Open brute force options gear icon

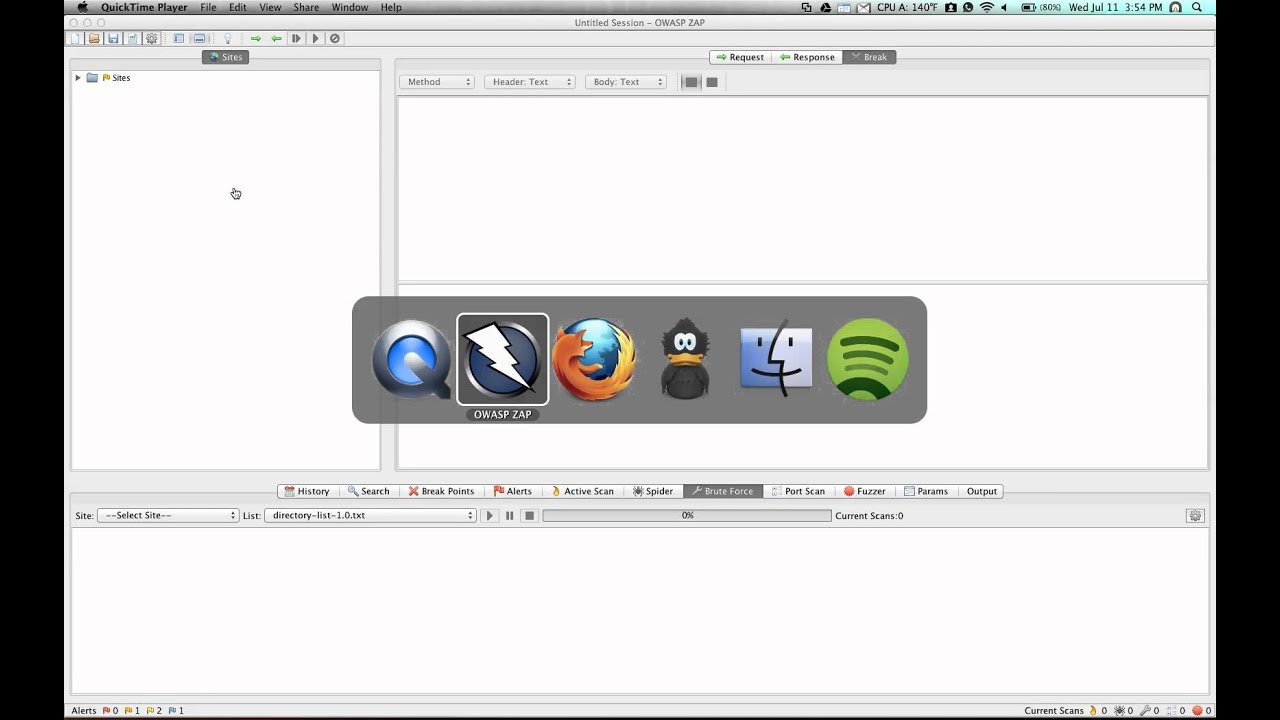[1195, 516]
